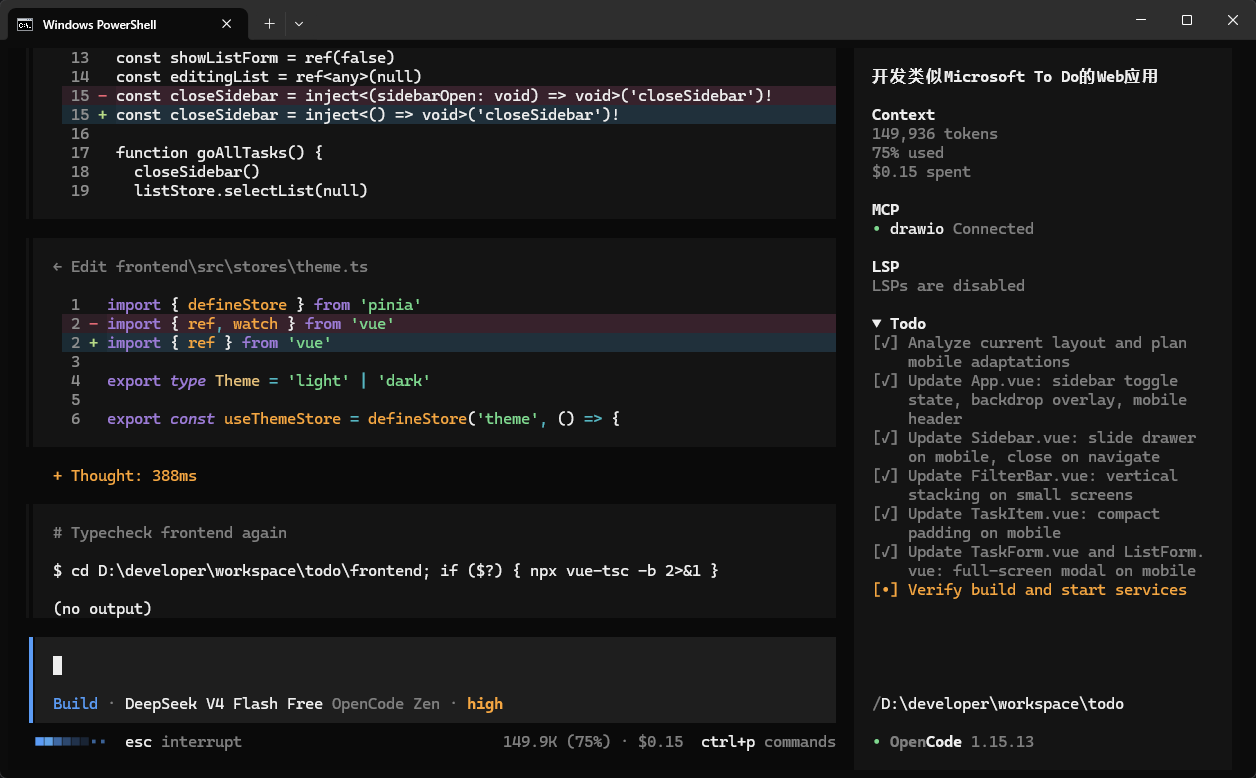Click the Context heading in sidebar

click(x=903, y=115)
